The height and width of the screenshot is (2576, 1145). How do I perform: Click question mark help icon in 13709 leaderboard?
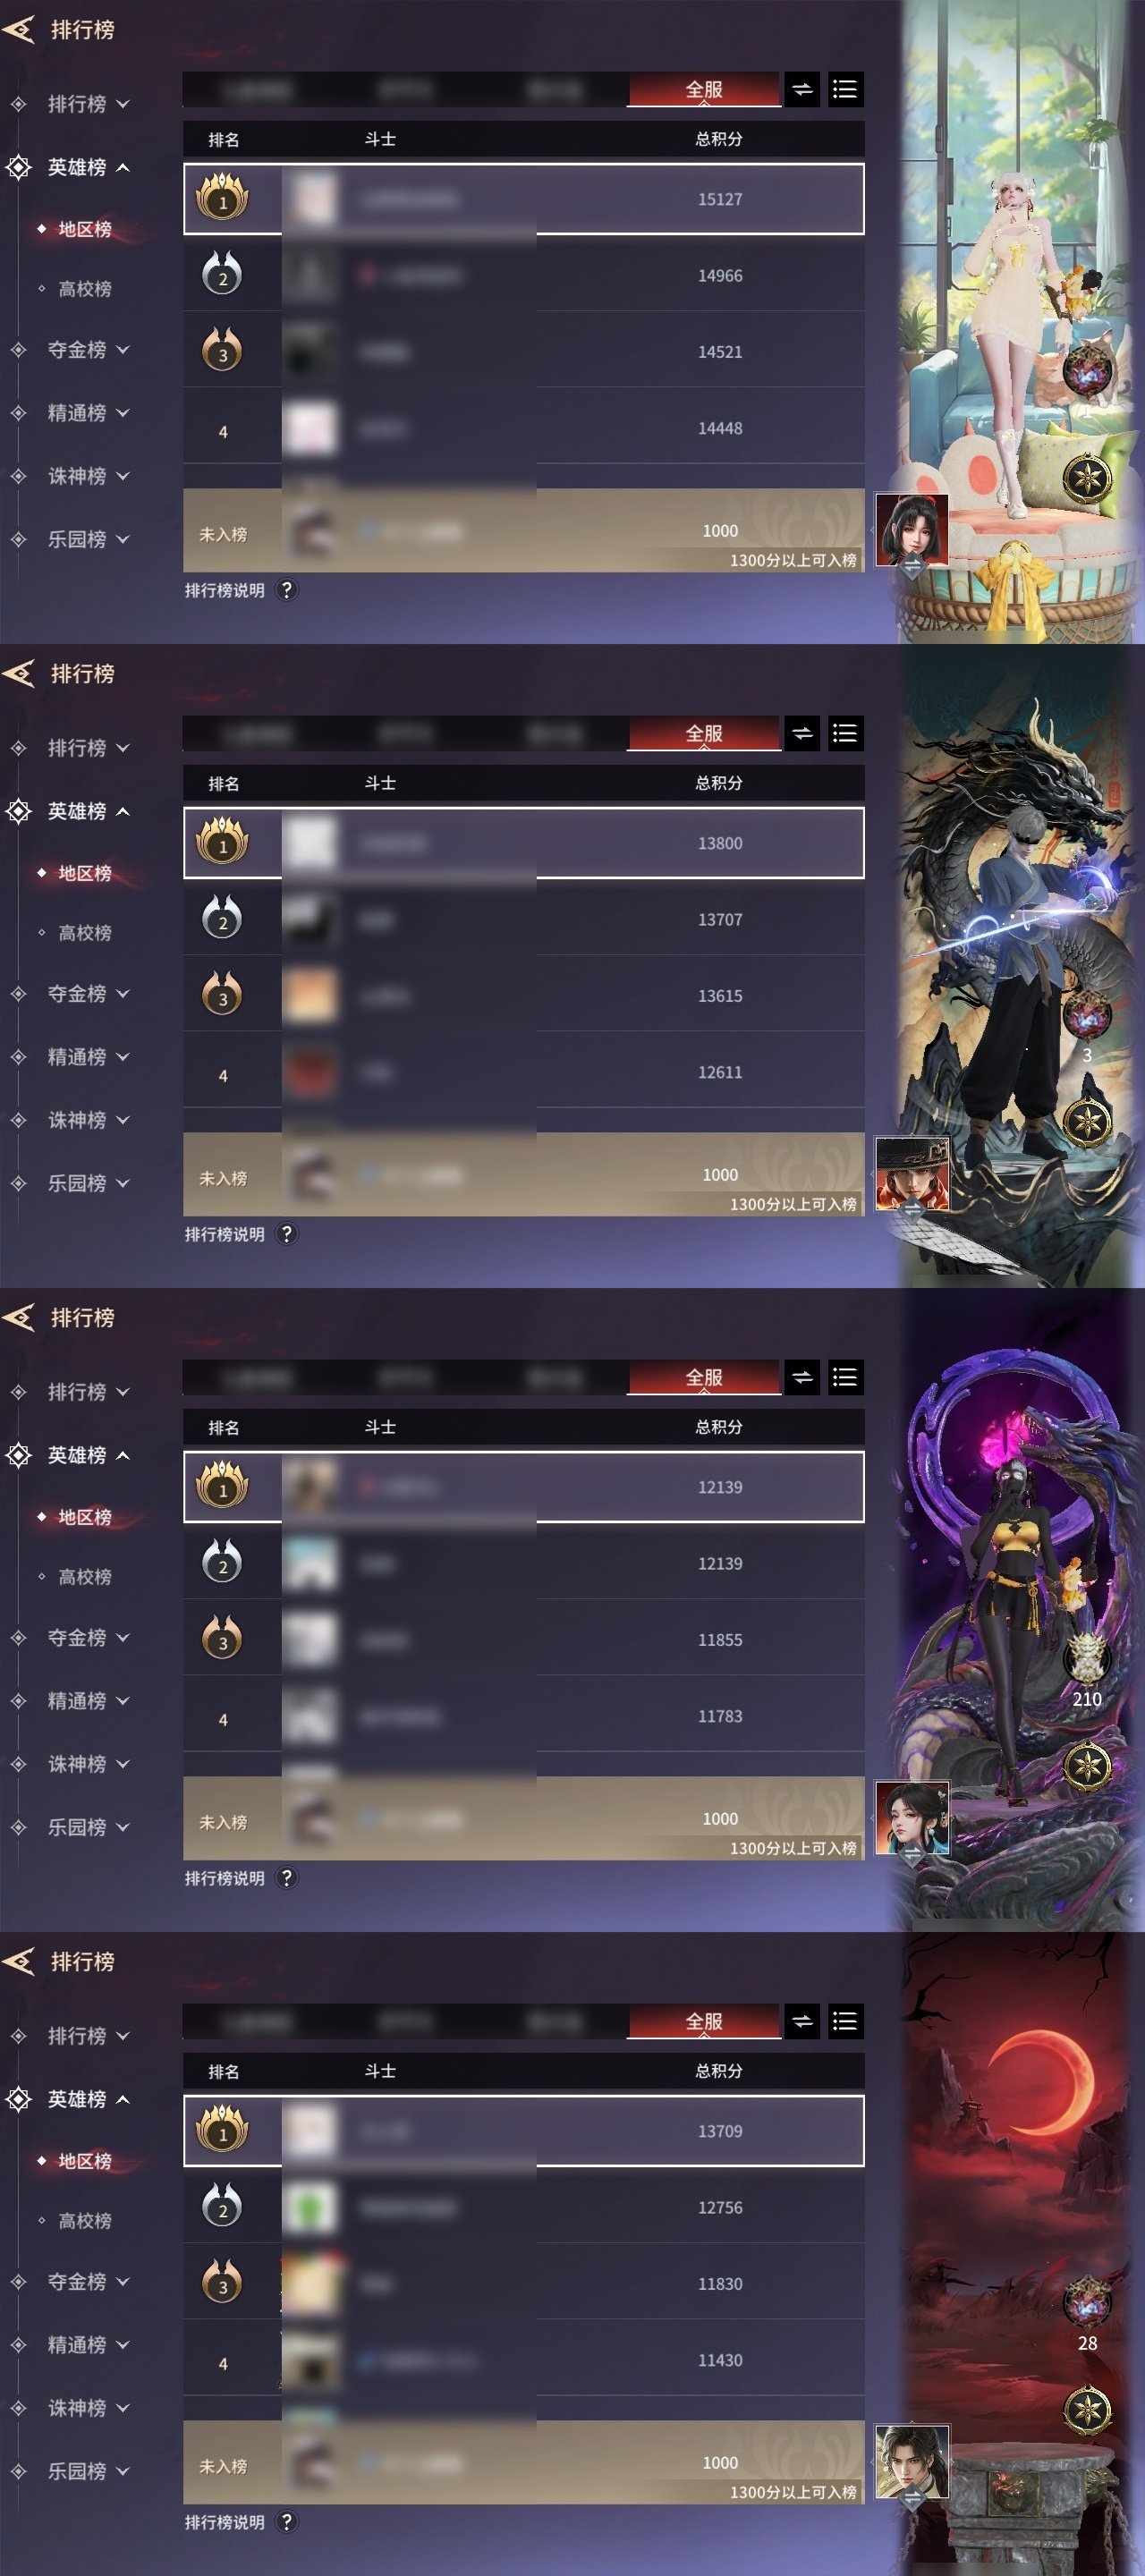287,2522
